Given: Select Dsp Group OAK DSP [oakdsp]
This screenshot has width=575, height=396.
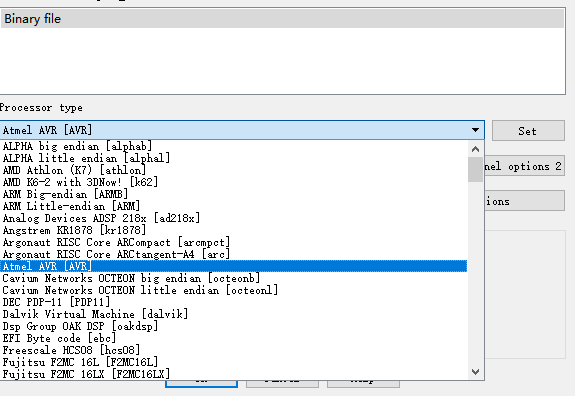Looking at the screenshot, I should (234, 326).
